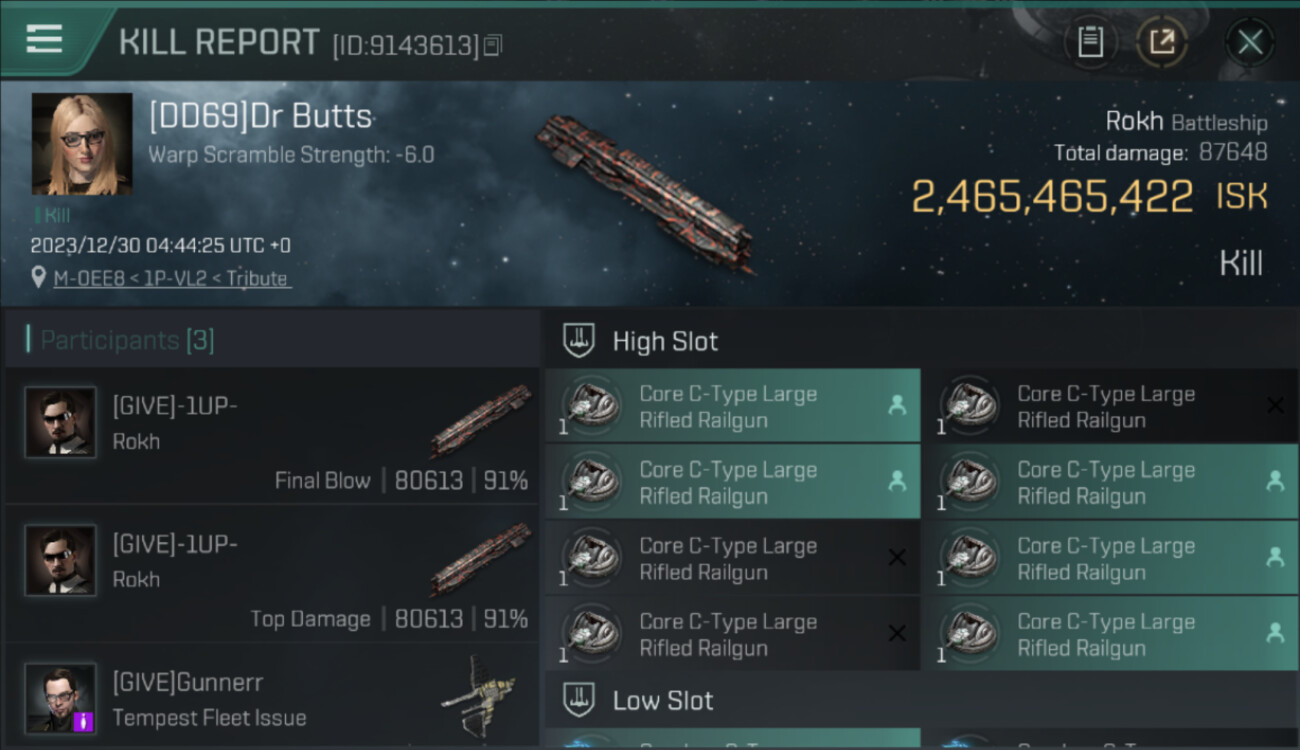Share the kill report externally

[x=1162, y=42]
